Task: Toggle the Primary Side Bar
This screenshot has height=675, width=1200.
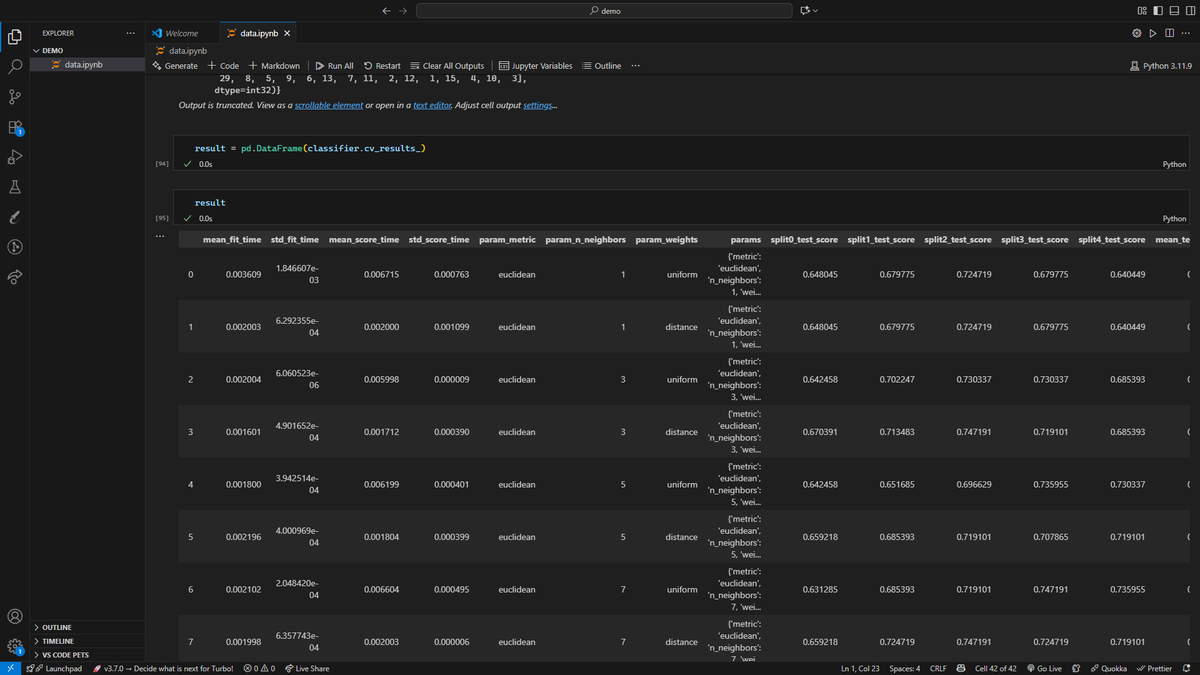Action: 1158,11
